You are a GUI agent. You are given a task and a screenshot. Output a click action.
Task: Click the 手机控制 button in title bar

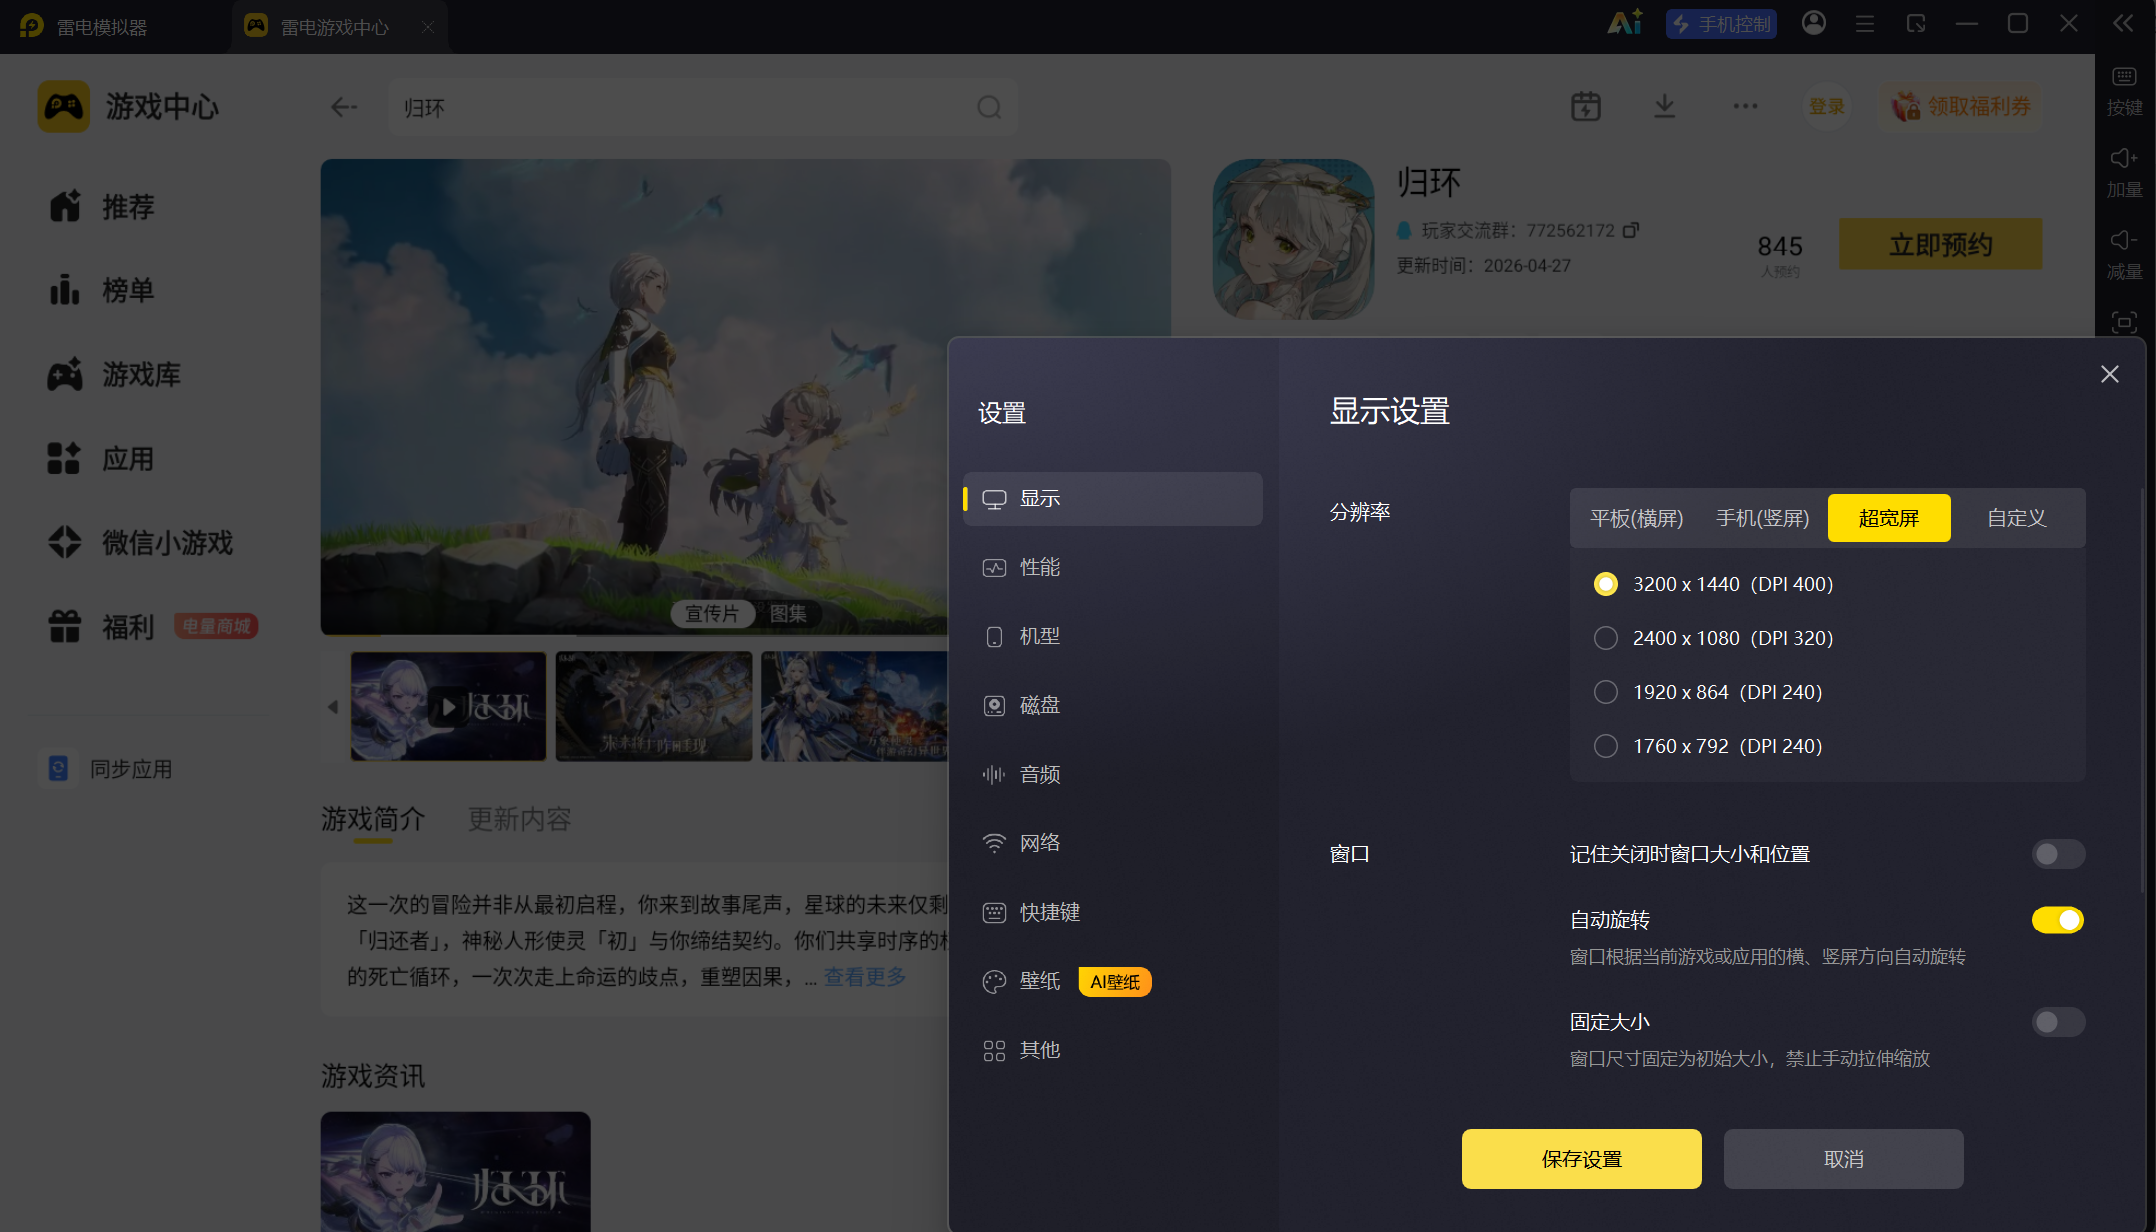[x=1721, y=24]
